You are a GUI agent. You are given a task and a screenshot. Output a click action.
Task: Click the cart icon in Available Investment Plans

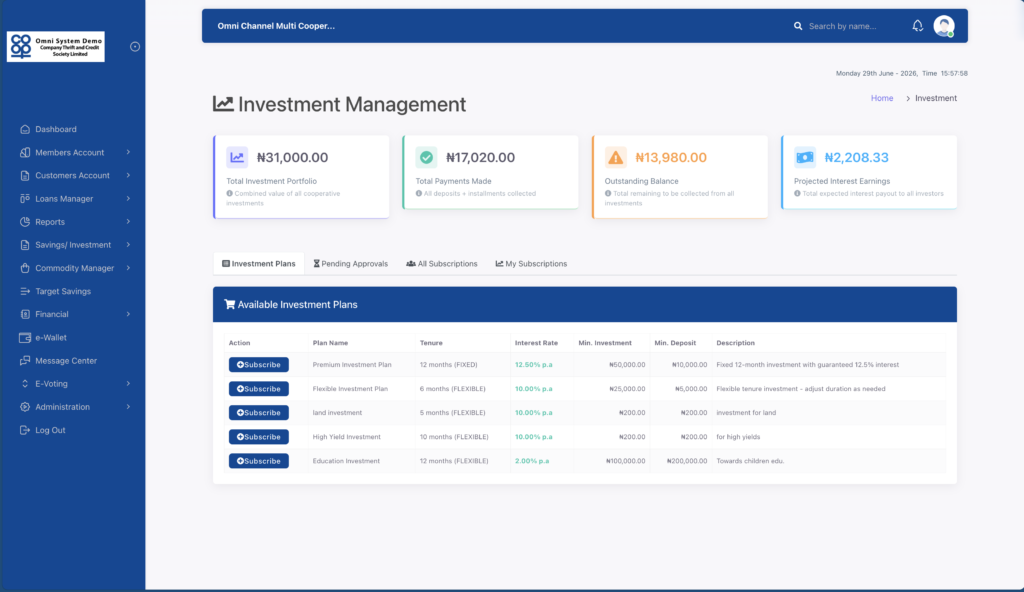(x=229, y=304)
